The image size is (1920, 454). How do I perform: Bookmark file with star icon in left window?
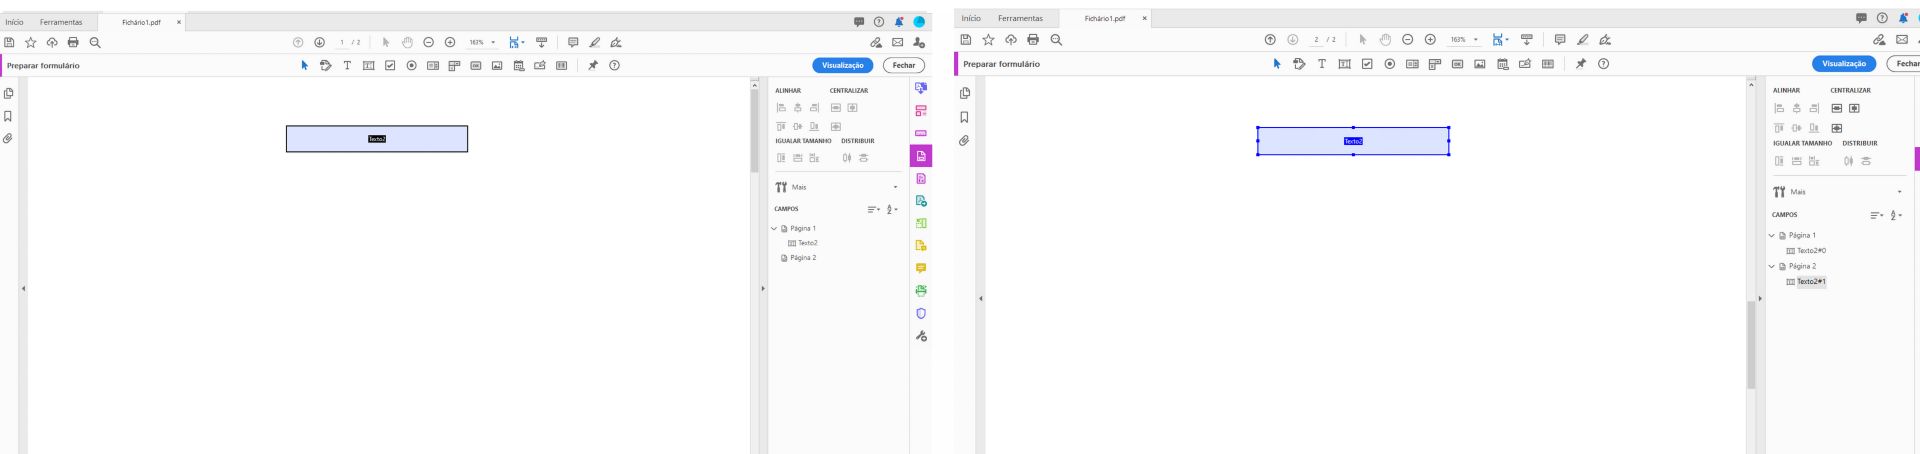pyautogui.click(x=30, y=43)
